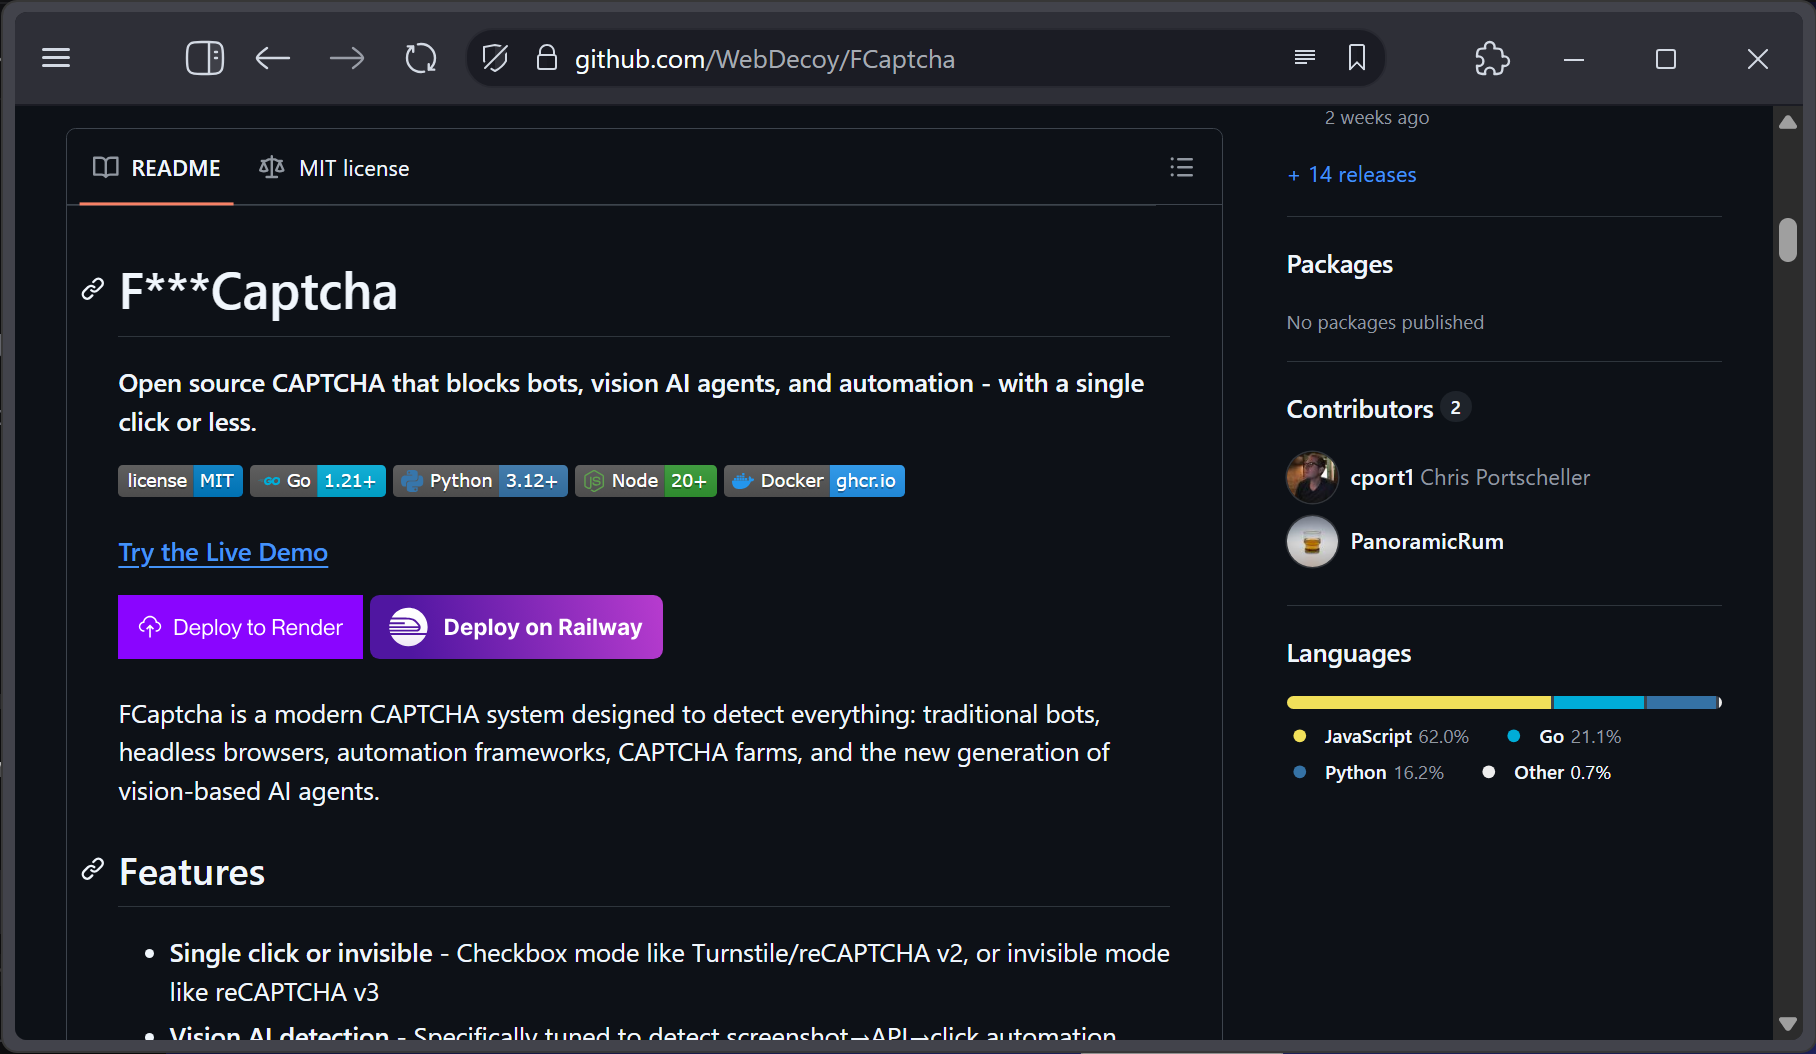Screen dimensions: 1816x1054
Task: Go back to the previous page
Action: point(272,58)
